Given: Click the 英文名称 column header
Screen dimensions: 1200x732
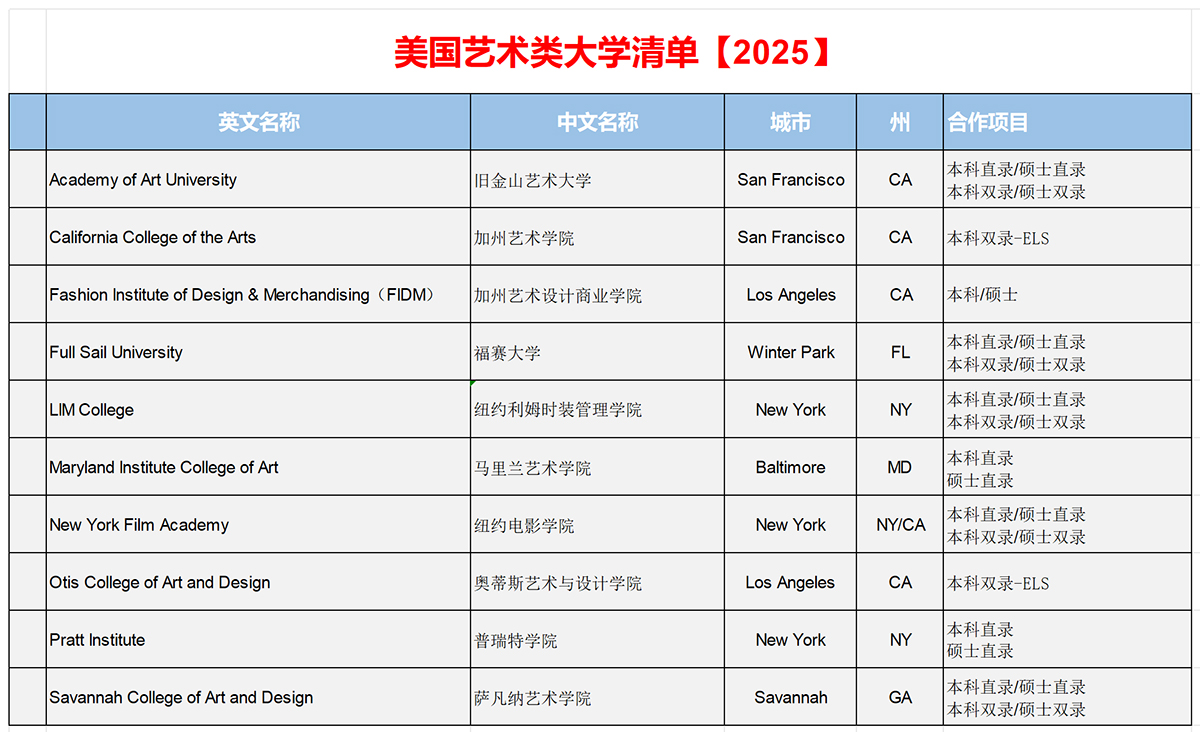Looking at the screenshot, I should coord(258,121).
